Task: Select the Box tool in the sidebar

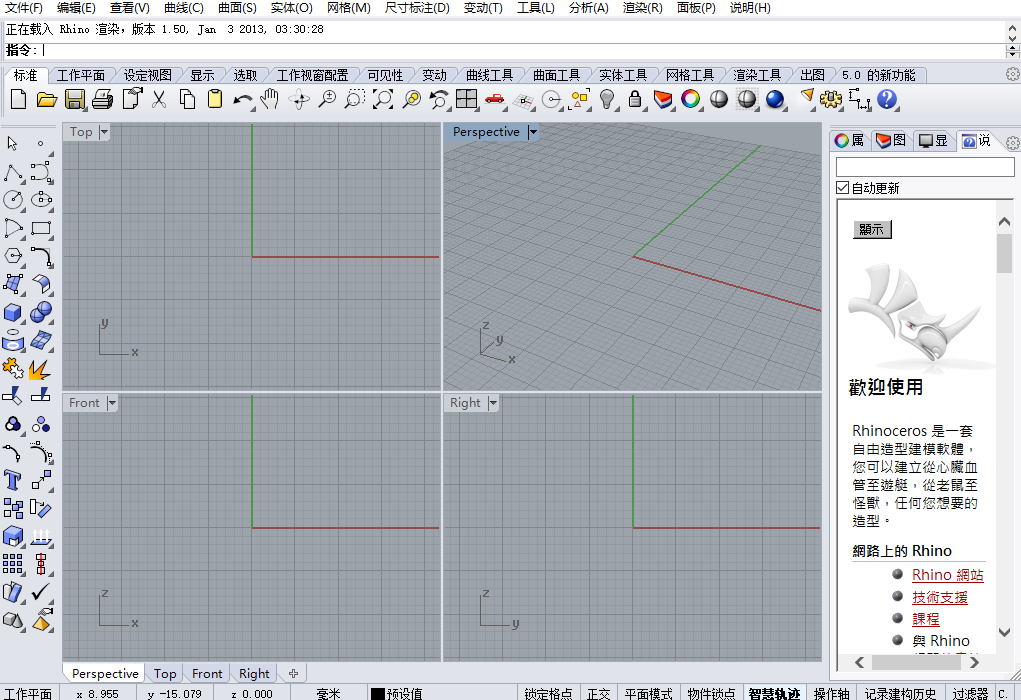Action: coord(13,312)
